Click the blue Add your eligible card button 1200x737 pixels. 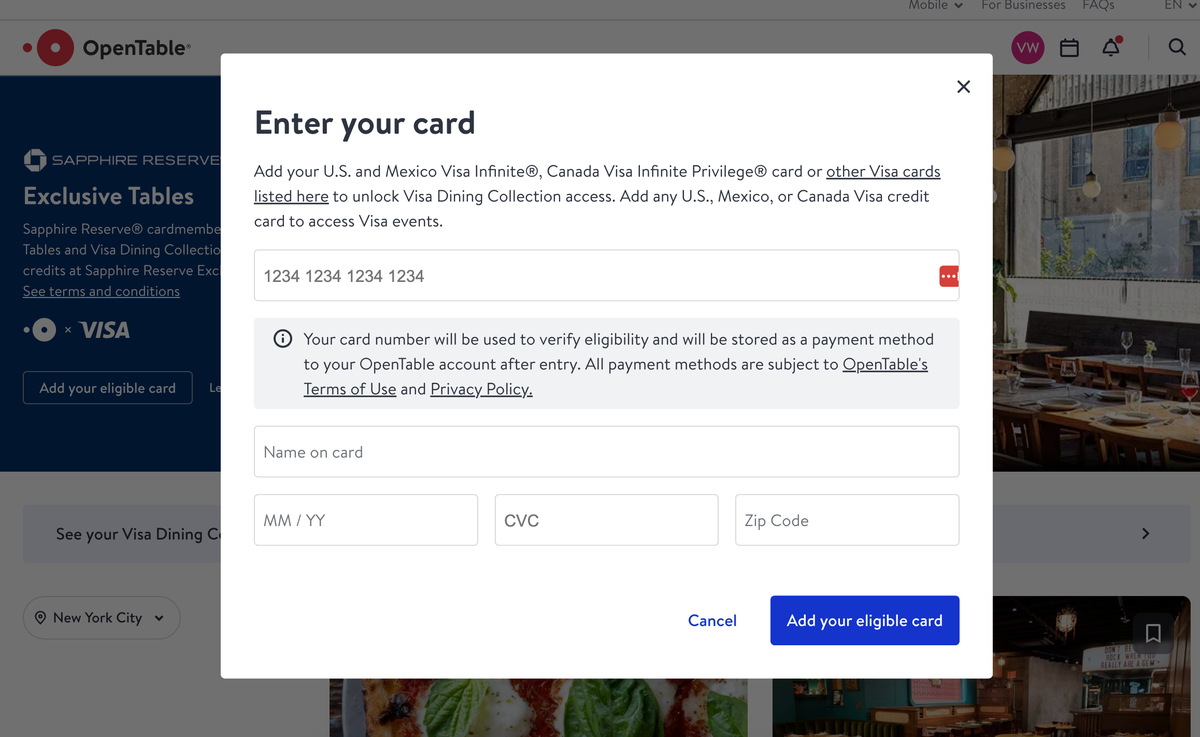[x=864, y=621]
